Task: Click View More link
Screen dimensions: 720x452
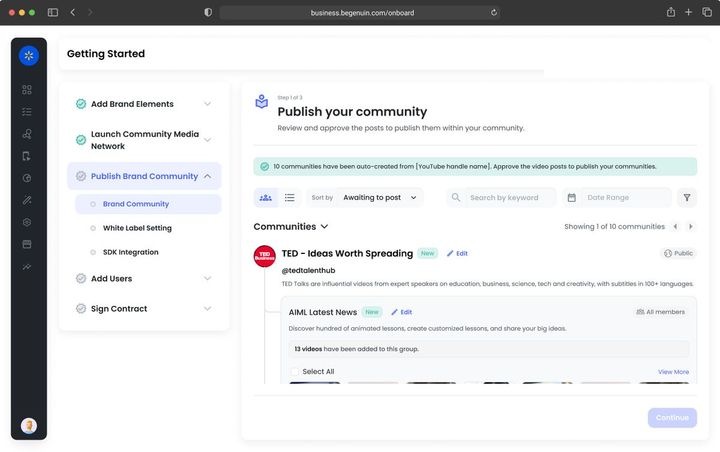Action: (673, 372)
